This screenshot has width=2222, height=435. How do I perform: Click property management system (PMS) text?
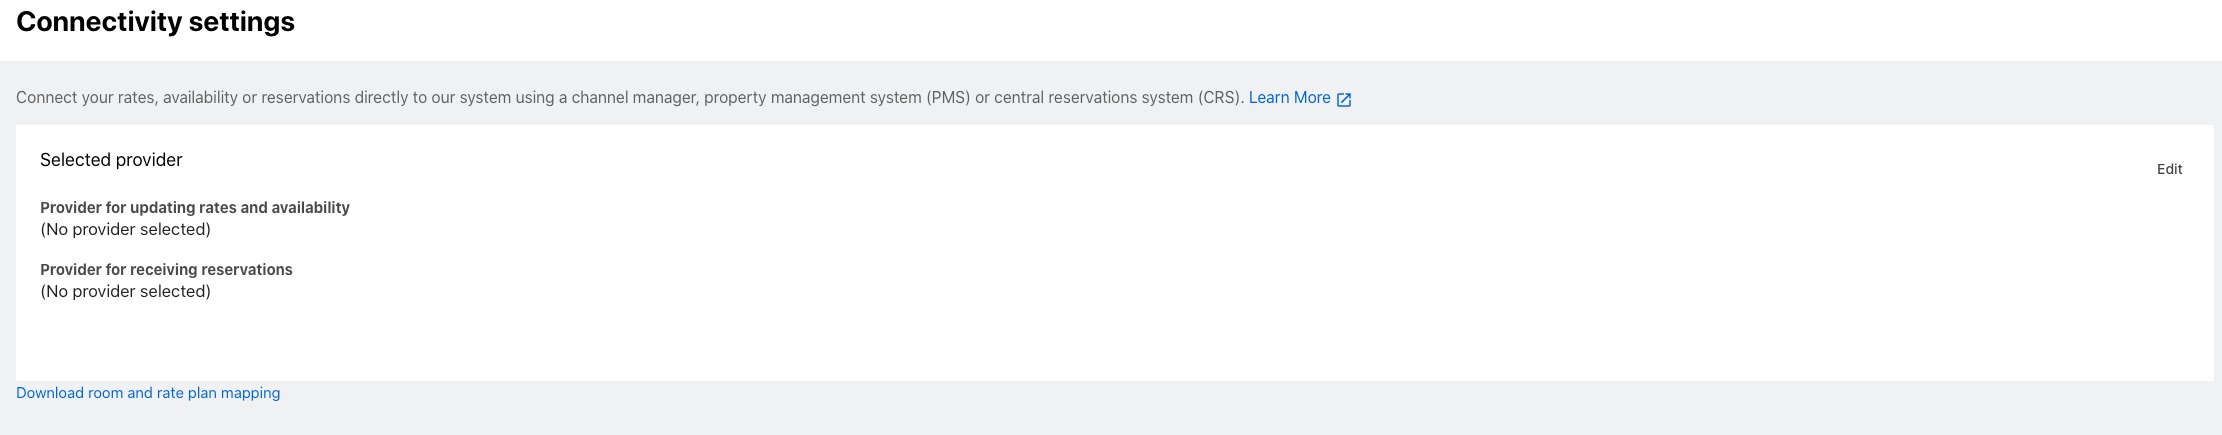pos(837,98)
